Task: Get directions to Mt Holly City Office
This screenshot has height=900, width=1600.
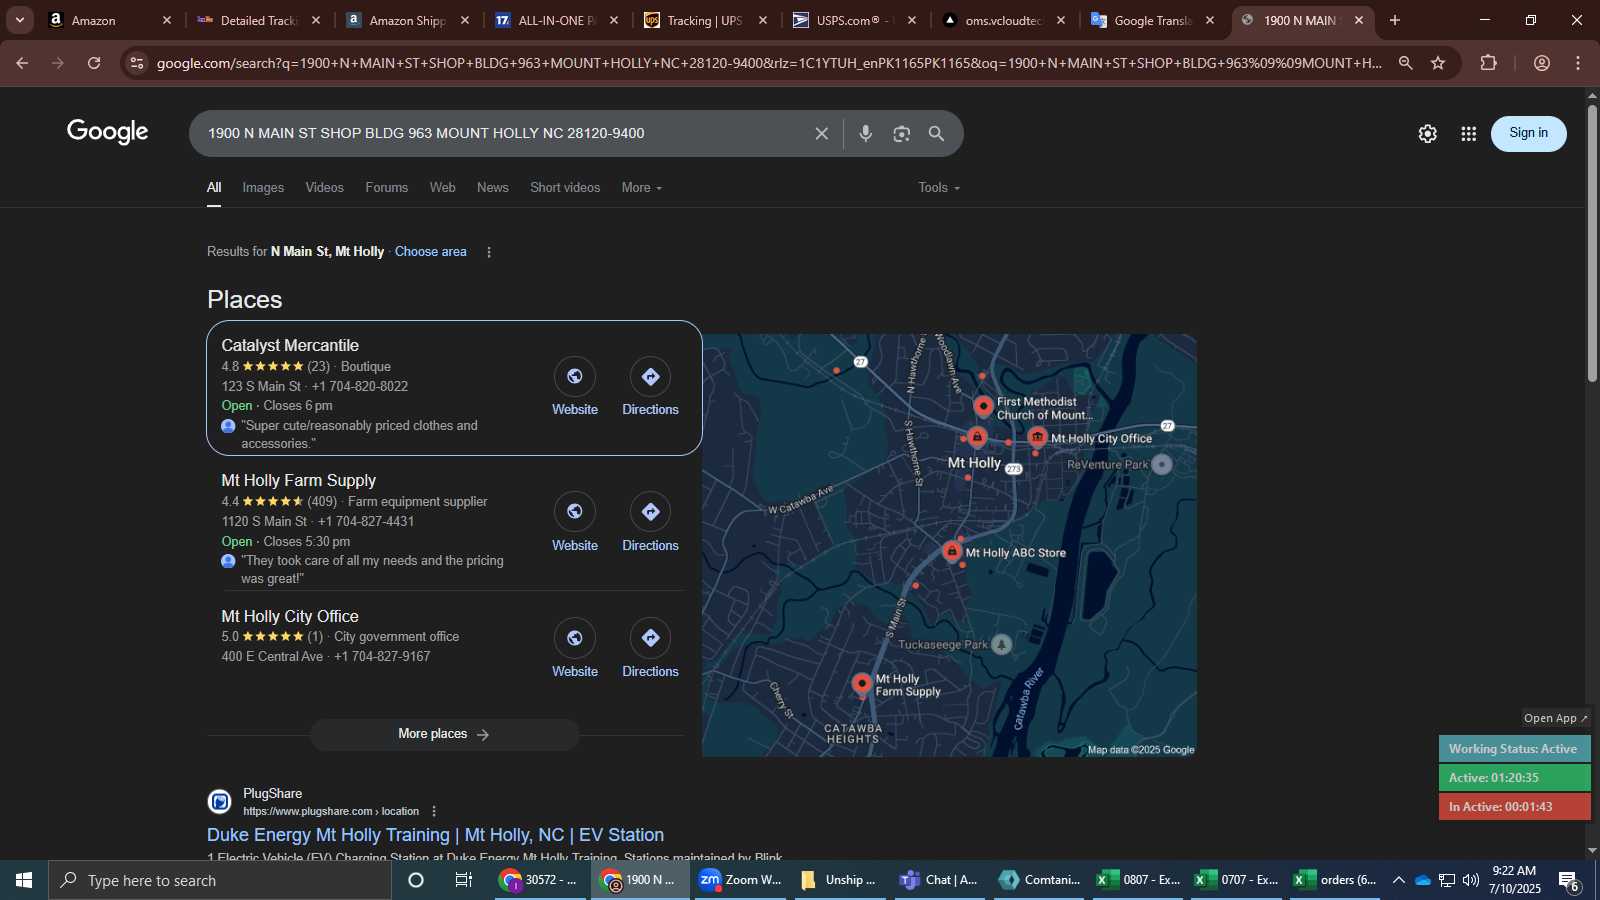Action: [650, 638]
